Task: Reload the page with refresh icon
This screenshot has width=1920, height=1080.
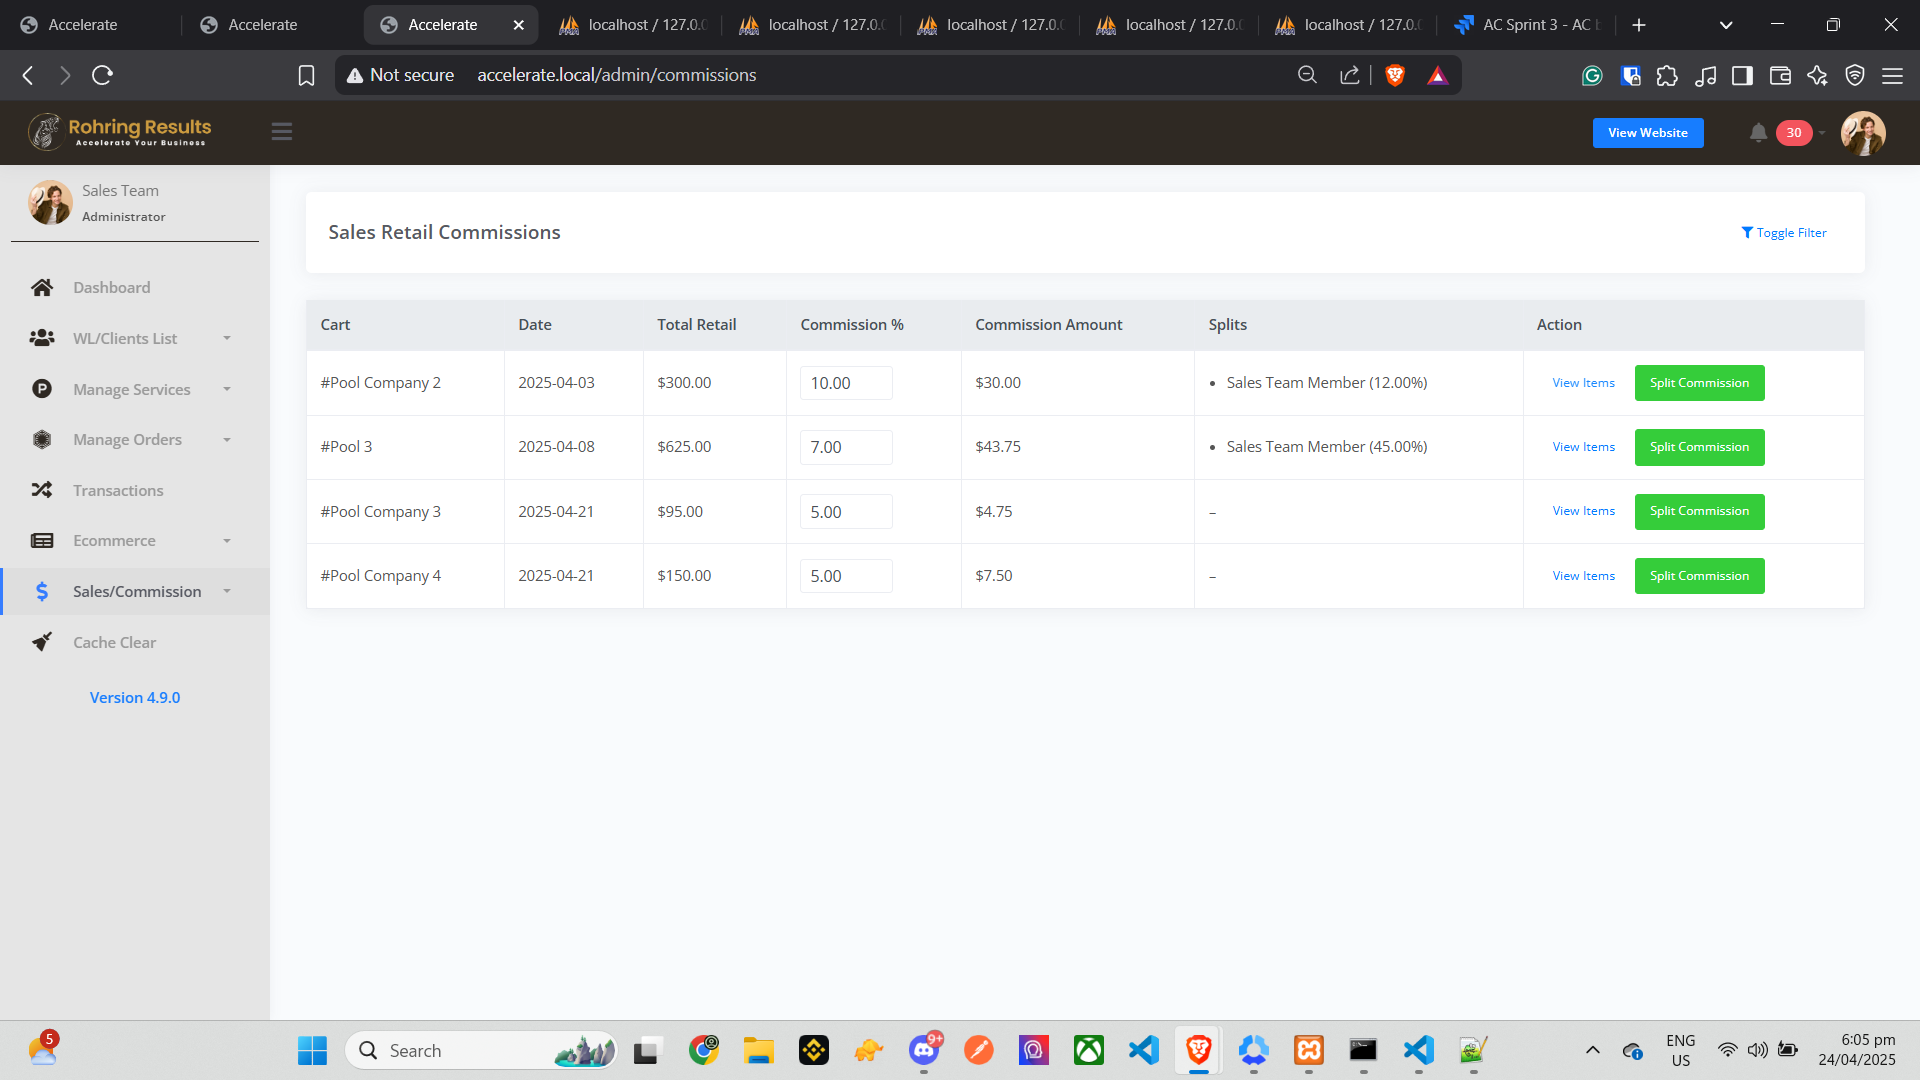Action: pos(102,75)
